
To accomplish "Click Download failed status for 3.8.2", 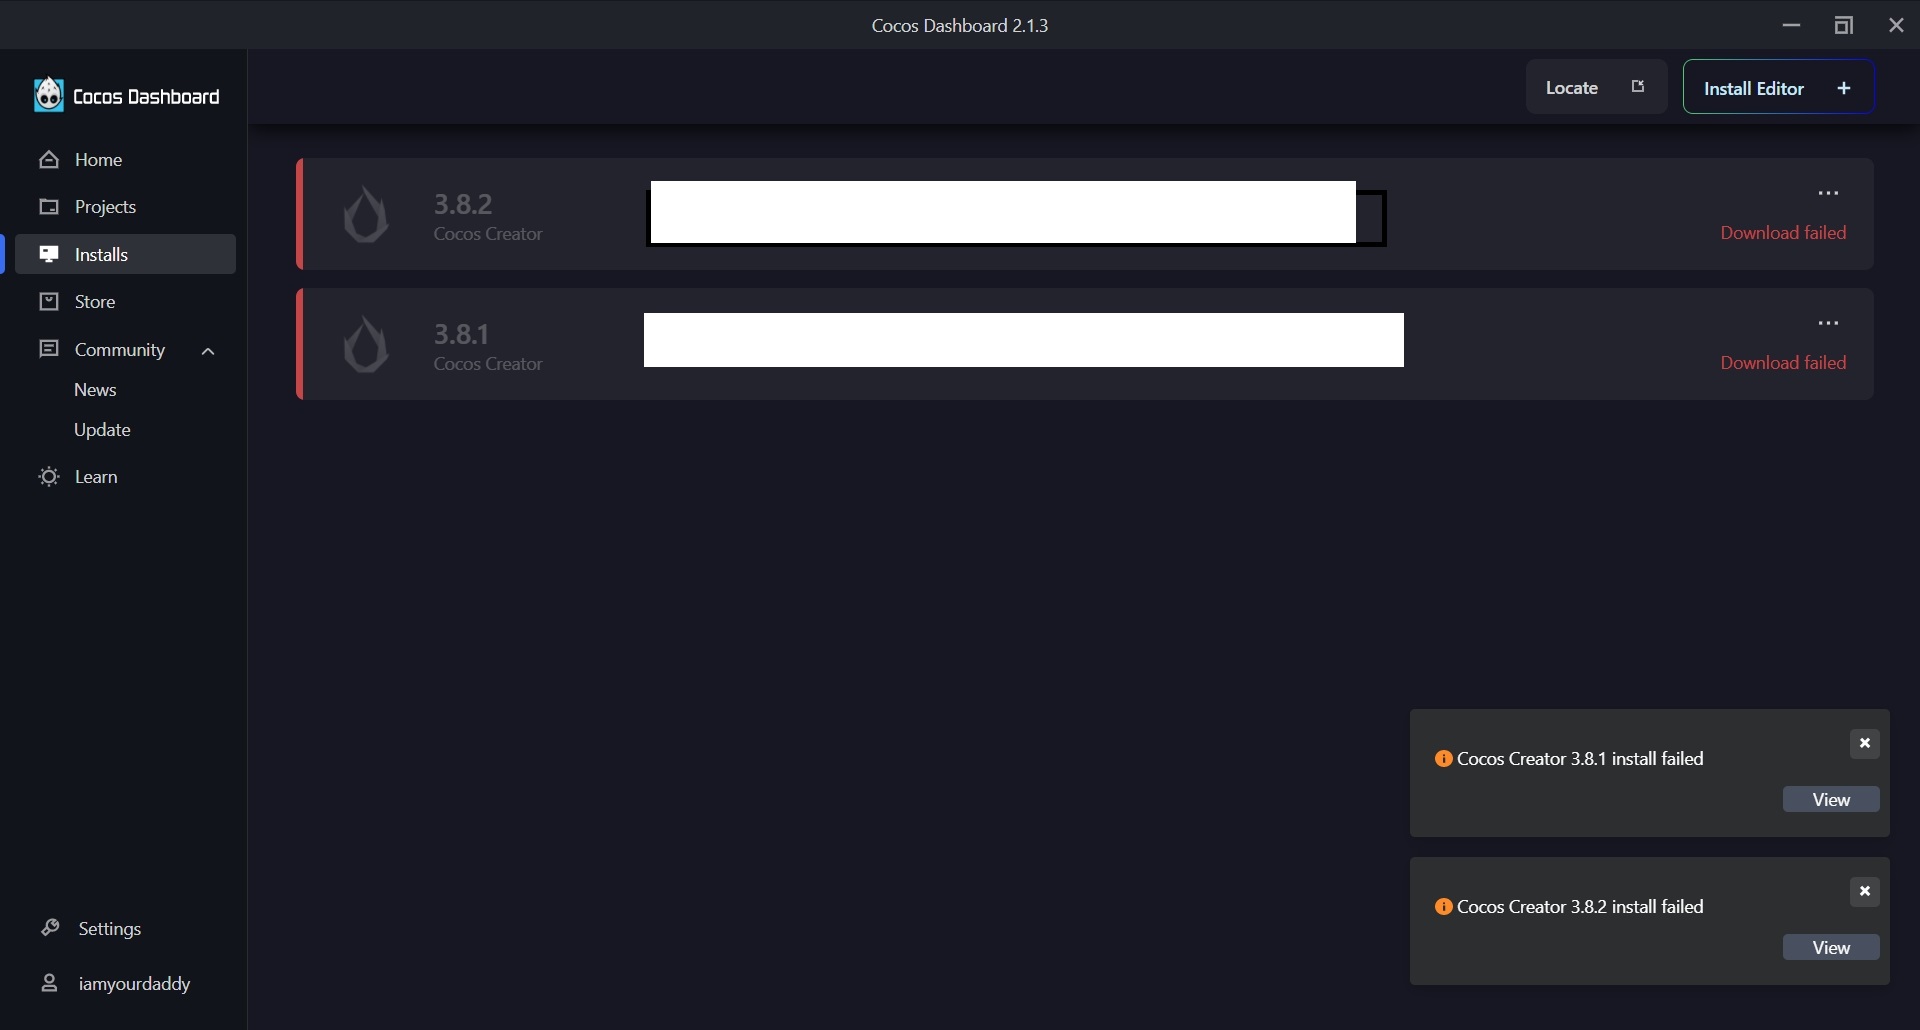I will (1783, 233).
